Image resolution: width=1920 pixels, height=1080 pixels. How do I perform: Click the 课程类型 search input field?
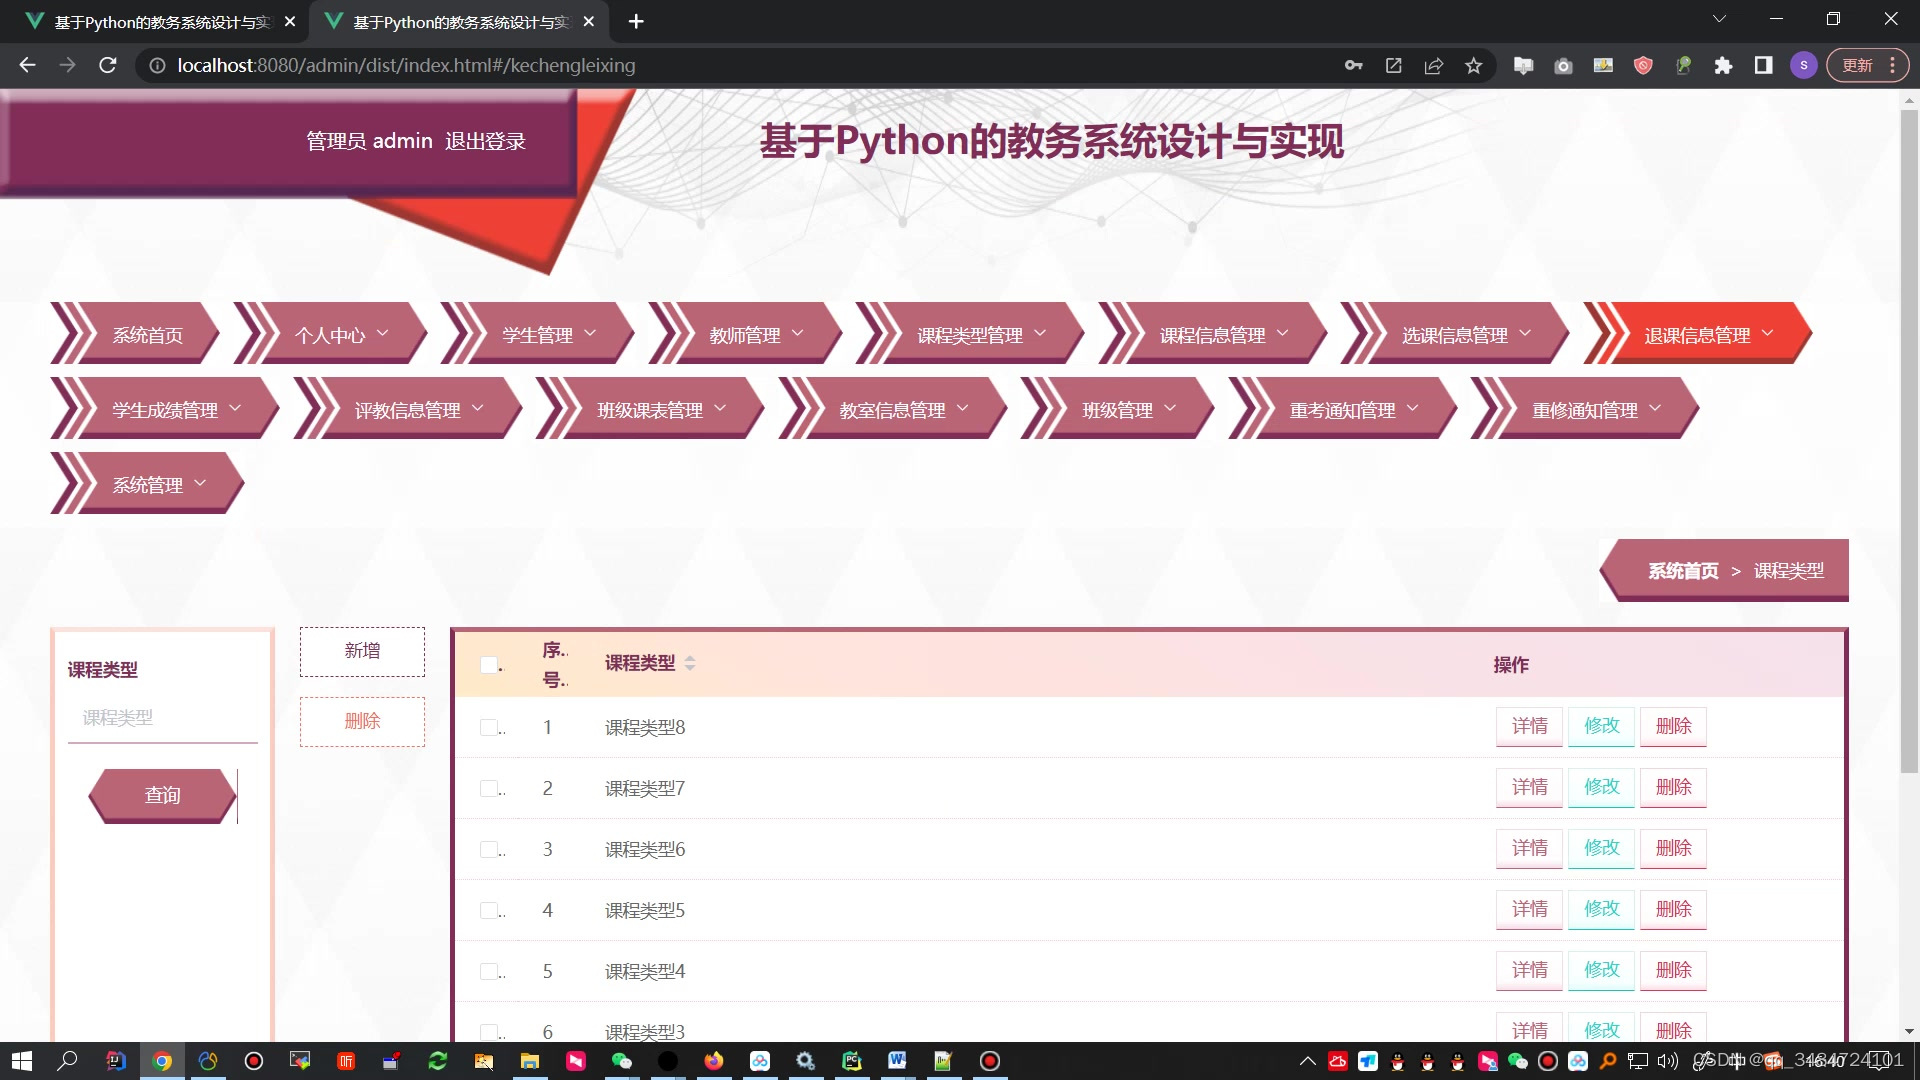[163, 717]
